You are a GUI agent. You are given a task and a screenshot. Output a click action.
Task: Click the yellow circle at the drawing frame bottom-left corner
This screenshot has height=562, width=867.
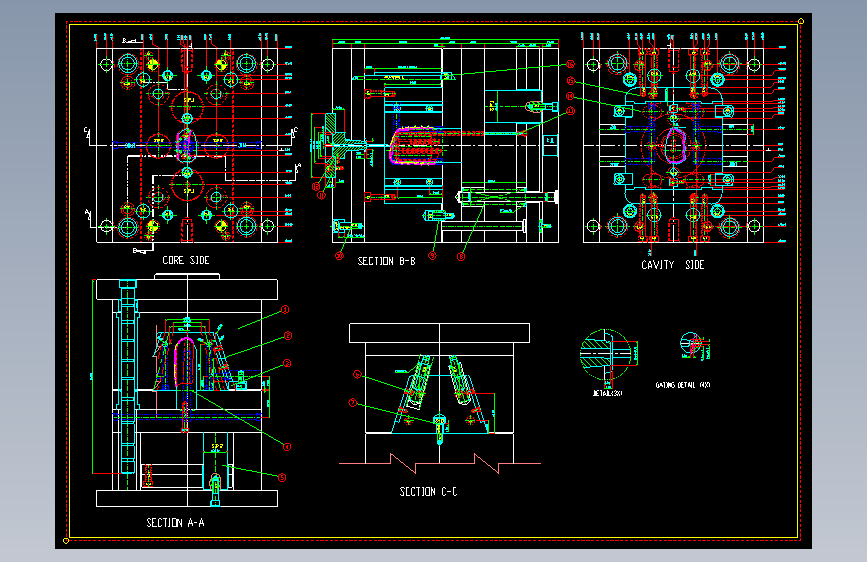click(66, 540)
